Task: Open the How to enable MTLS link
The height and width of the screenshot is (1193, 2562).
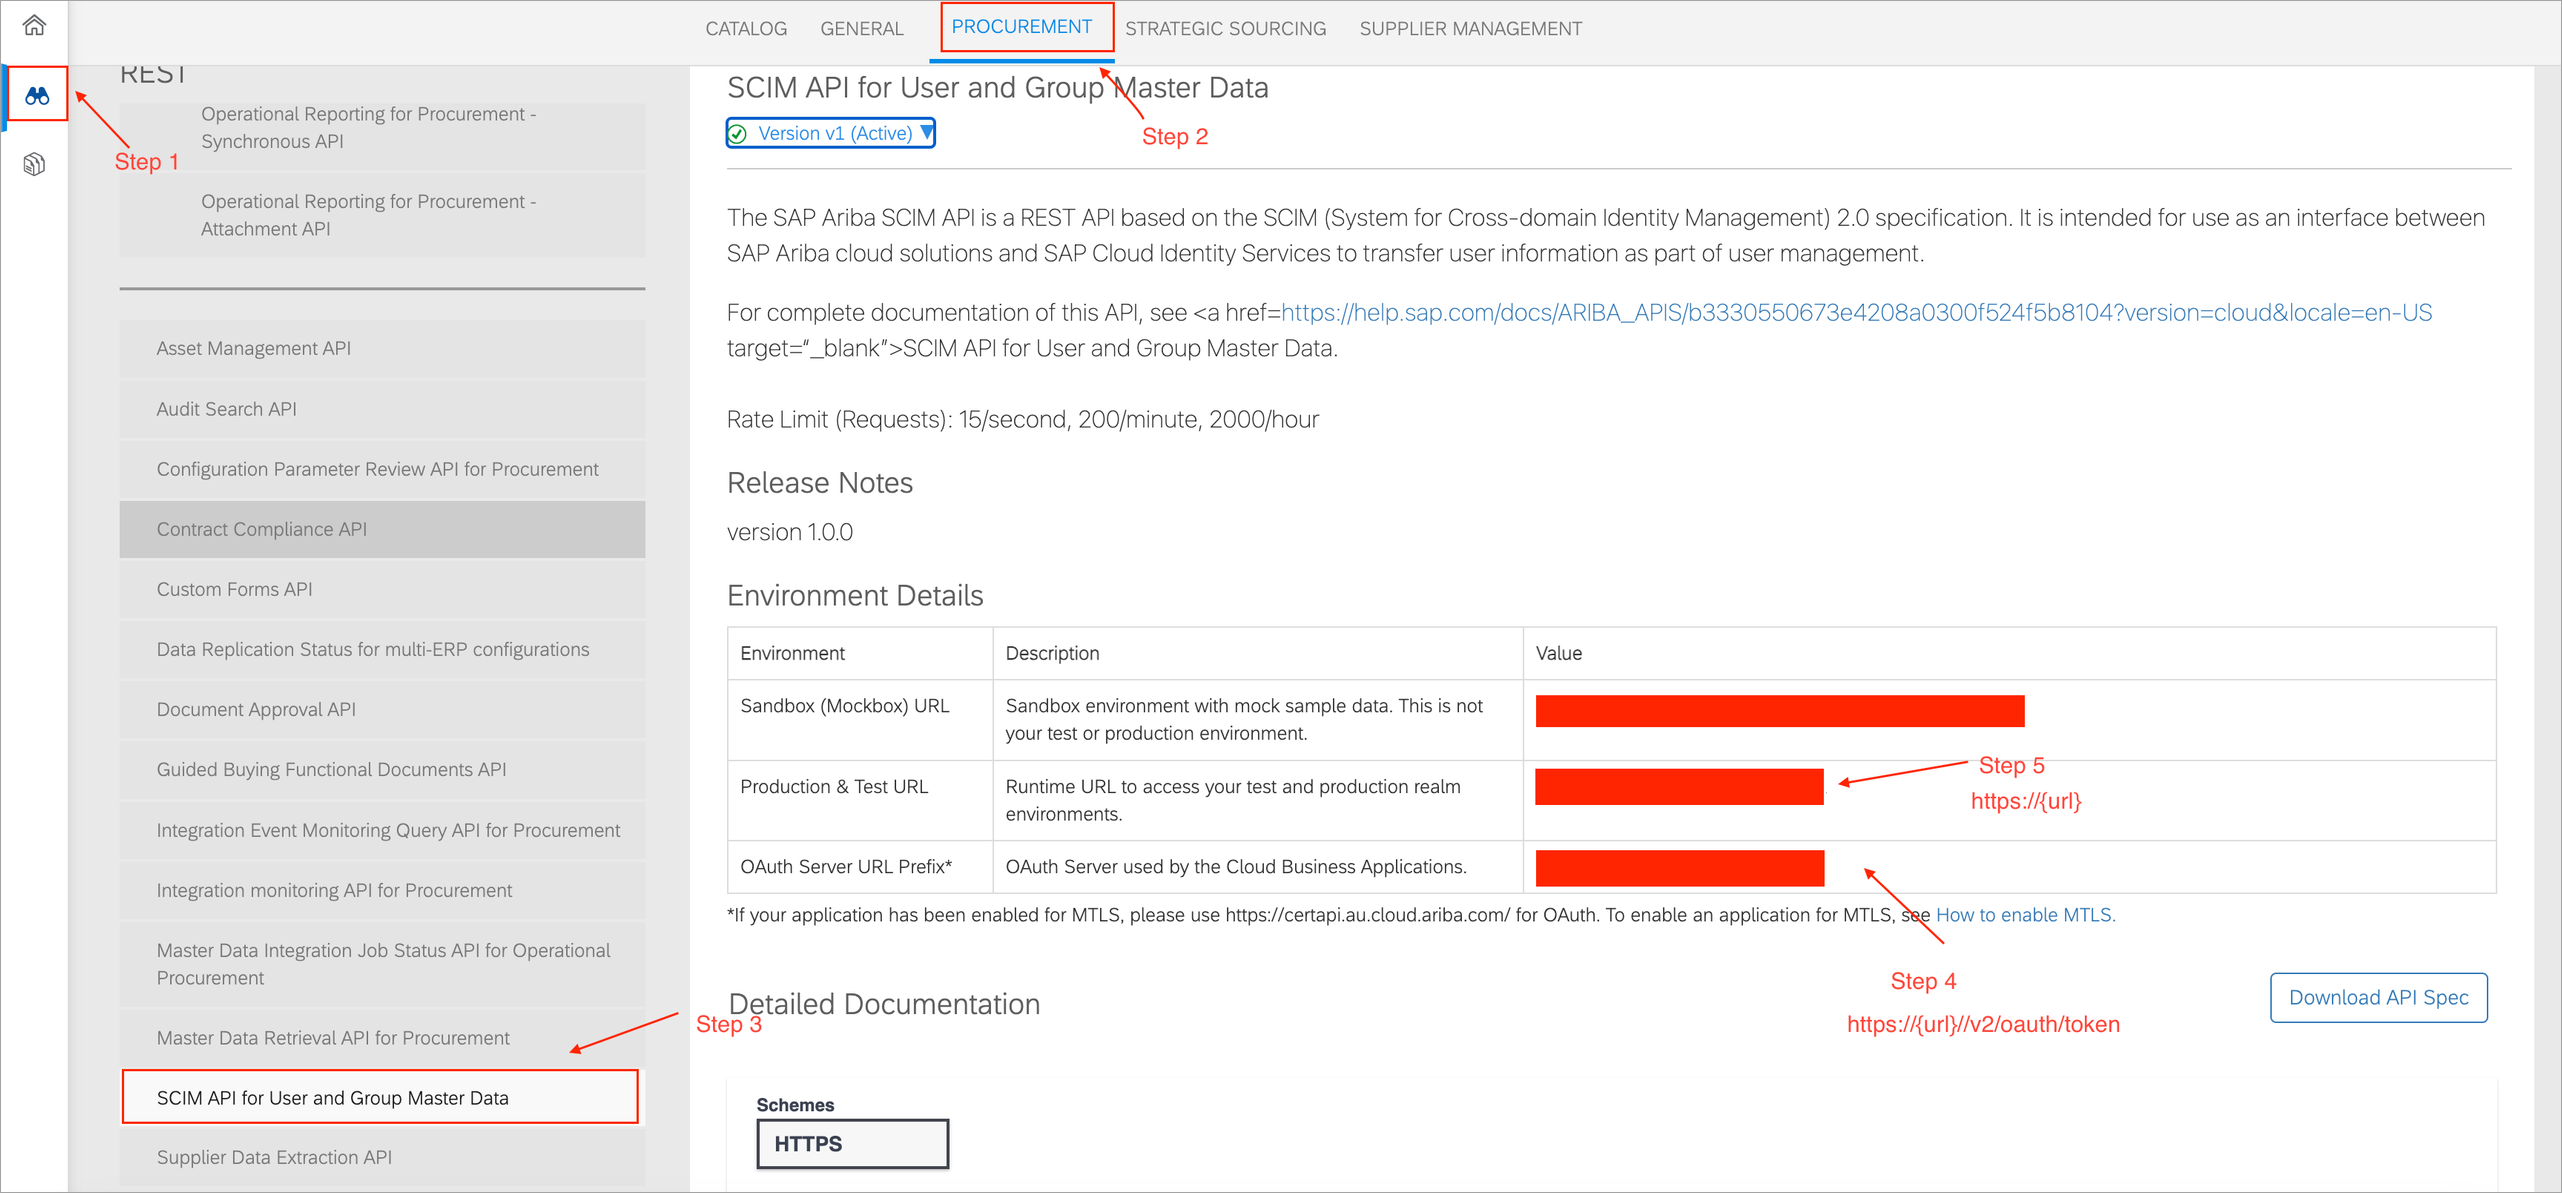Action: [x=2025, y=915]
